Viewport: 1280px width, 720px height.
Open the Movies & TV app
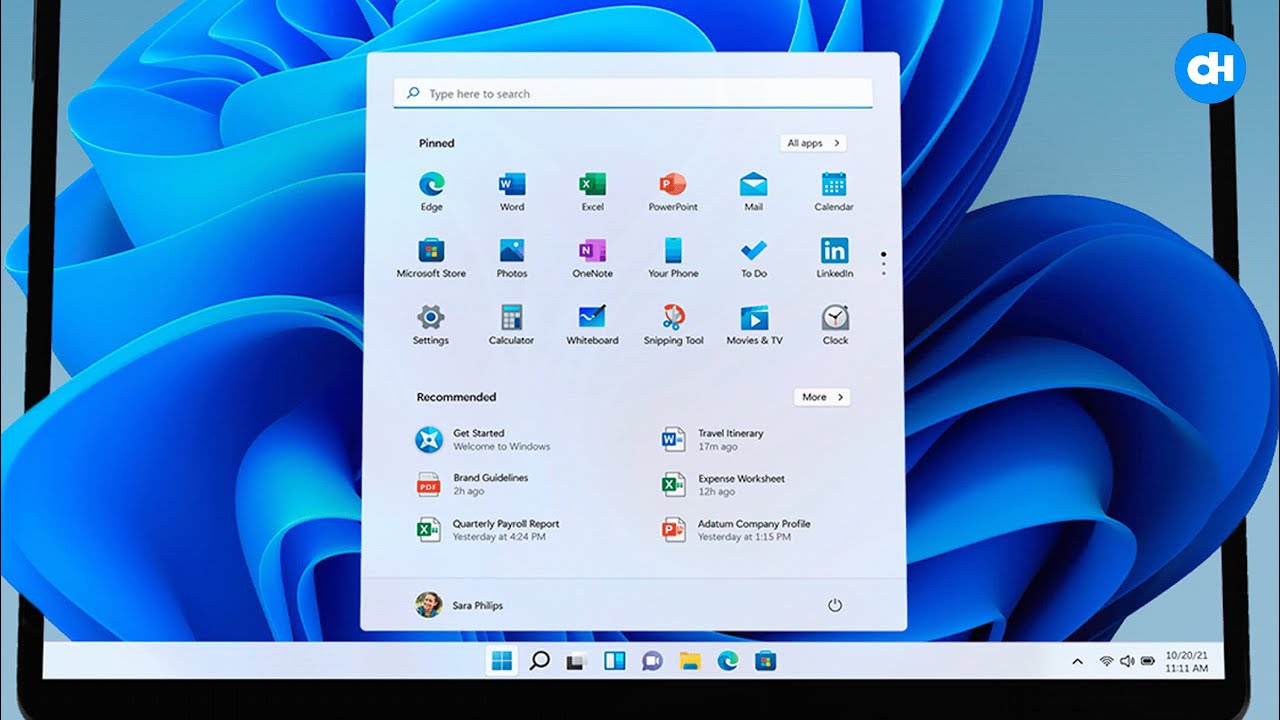(x=754, y=325)
